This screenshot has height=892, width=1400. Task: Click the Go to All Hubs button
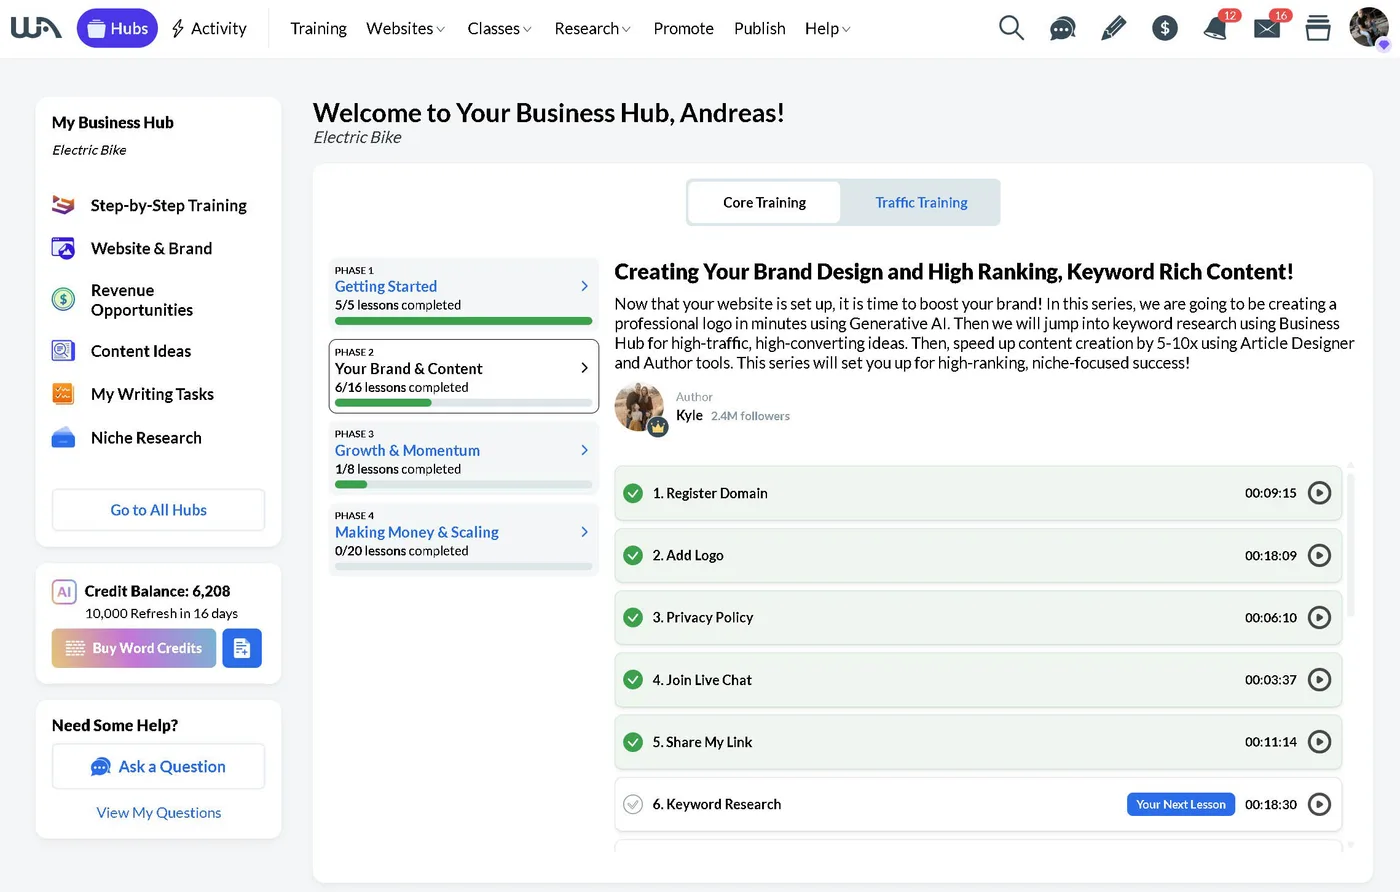158,510
